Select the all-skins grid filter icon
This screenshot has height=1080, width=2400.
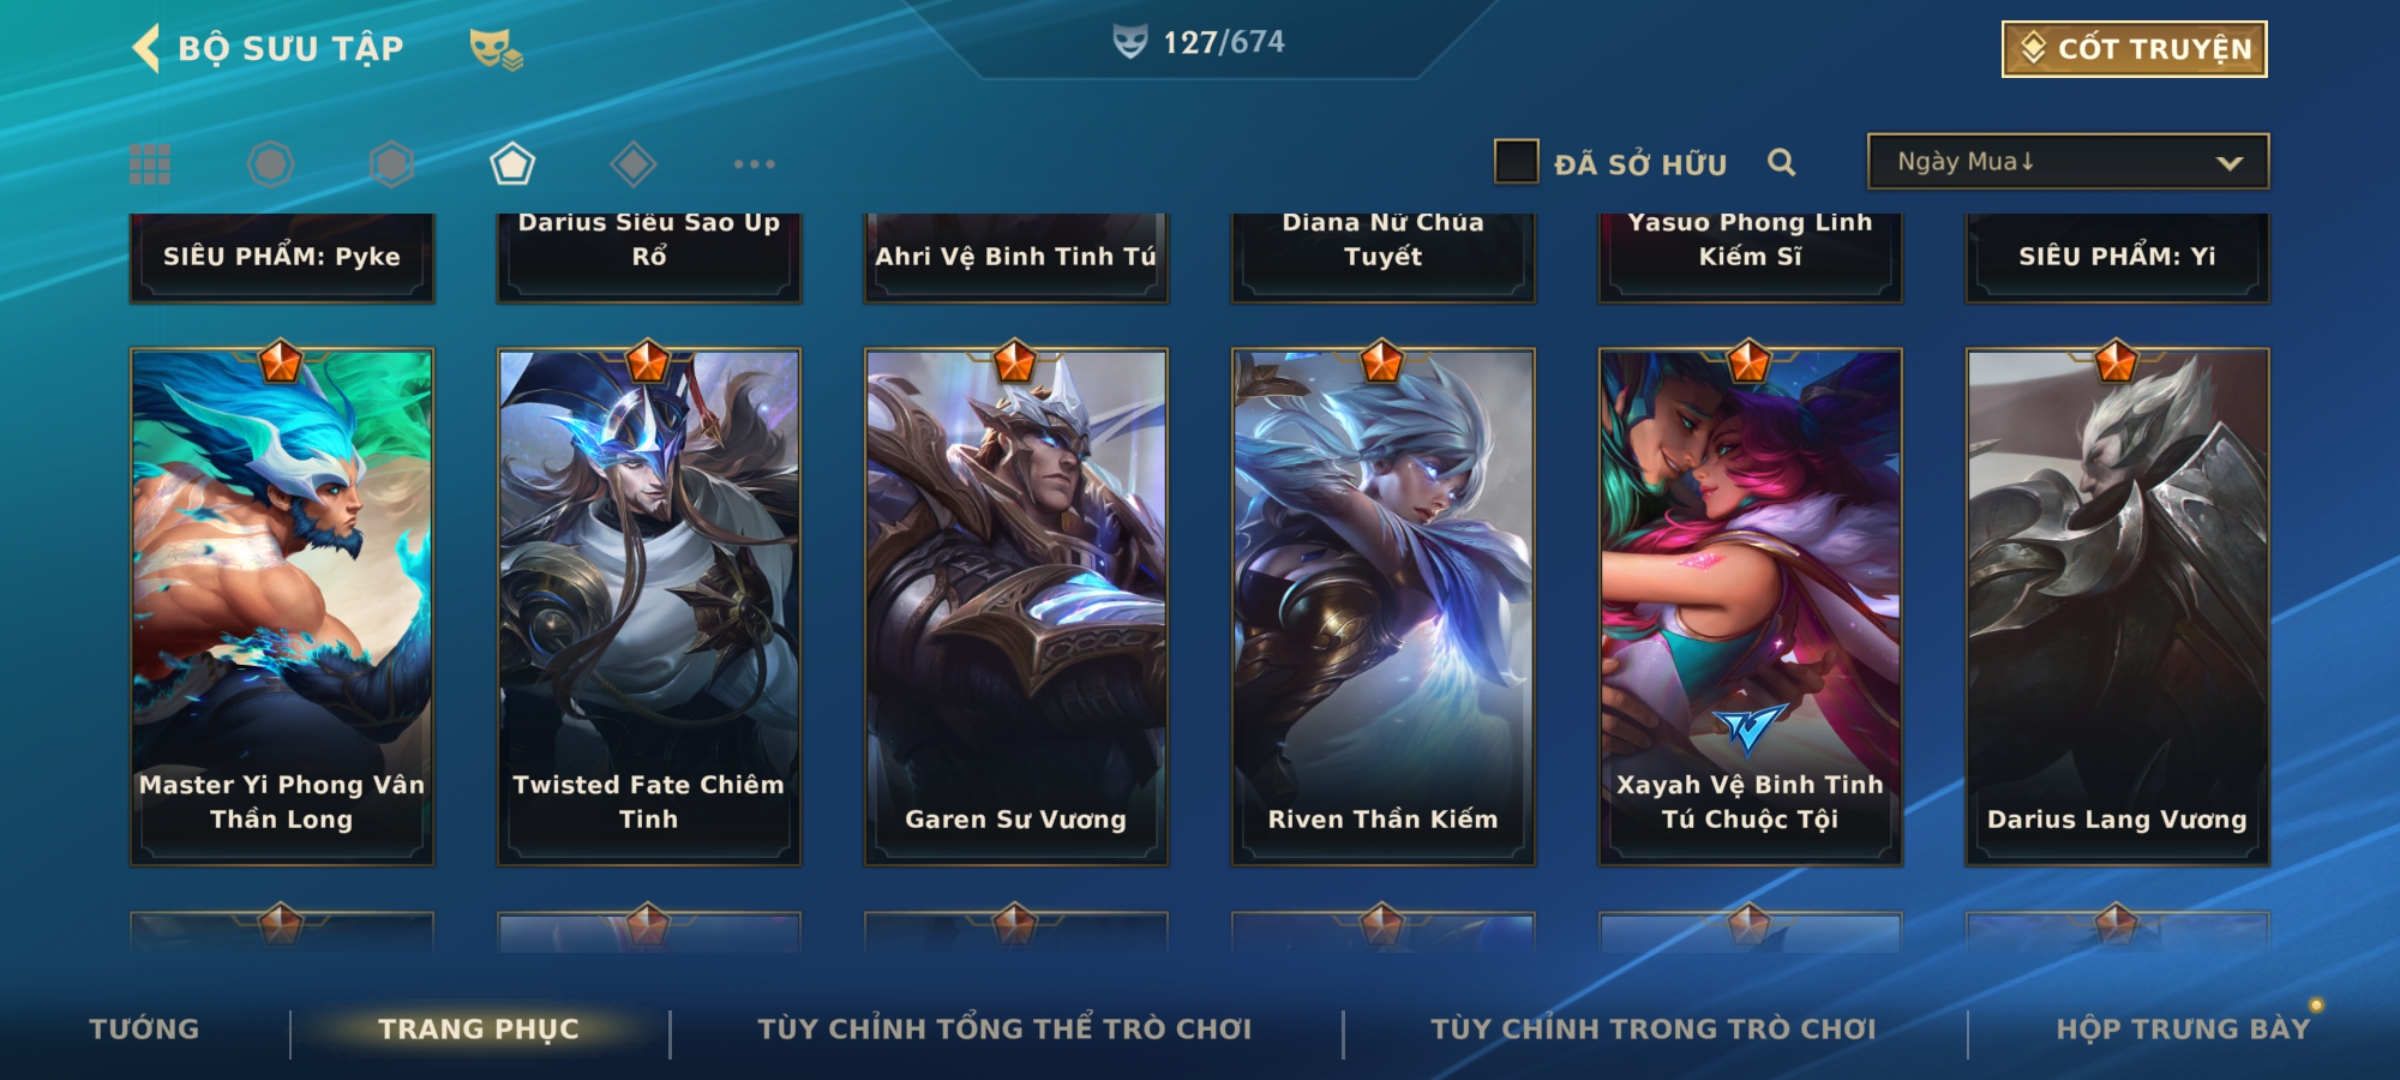(150, 164)
